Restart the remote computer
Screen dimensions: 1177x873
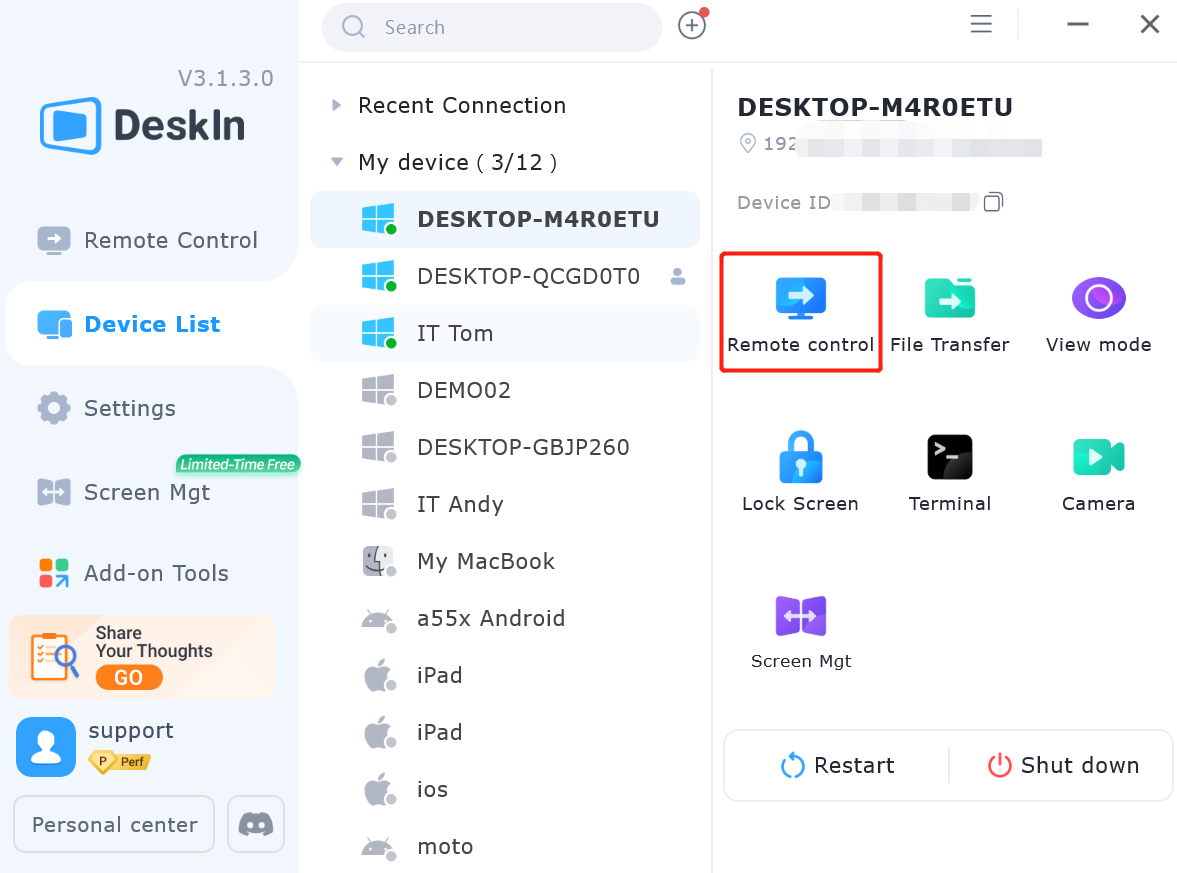coord(836,765)
